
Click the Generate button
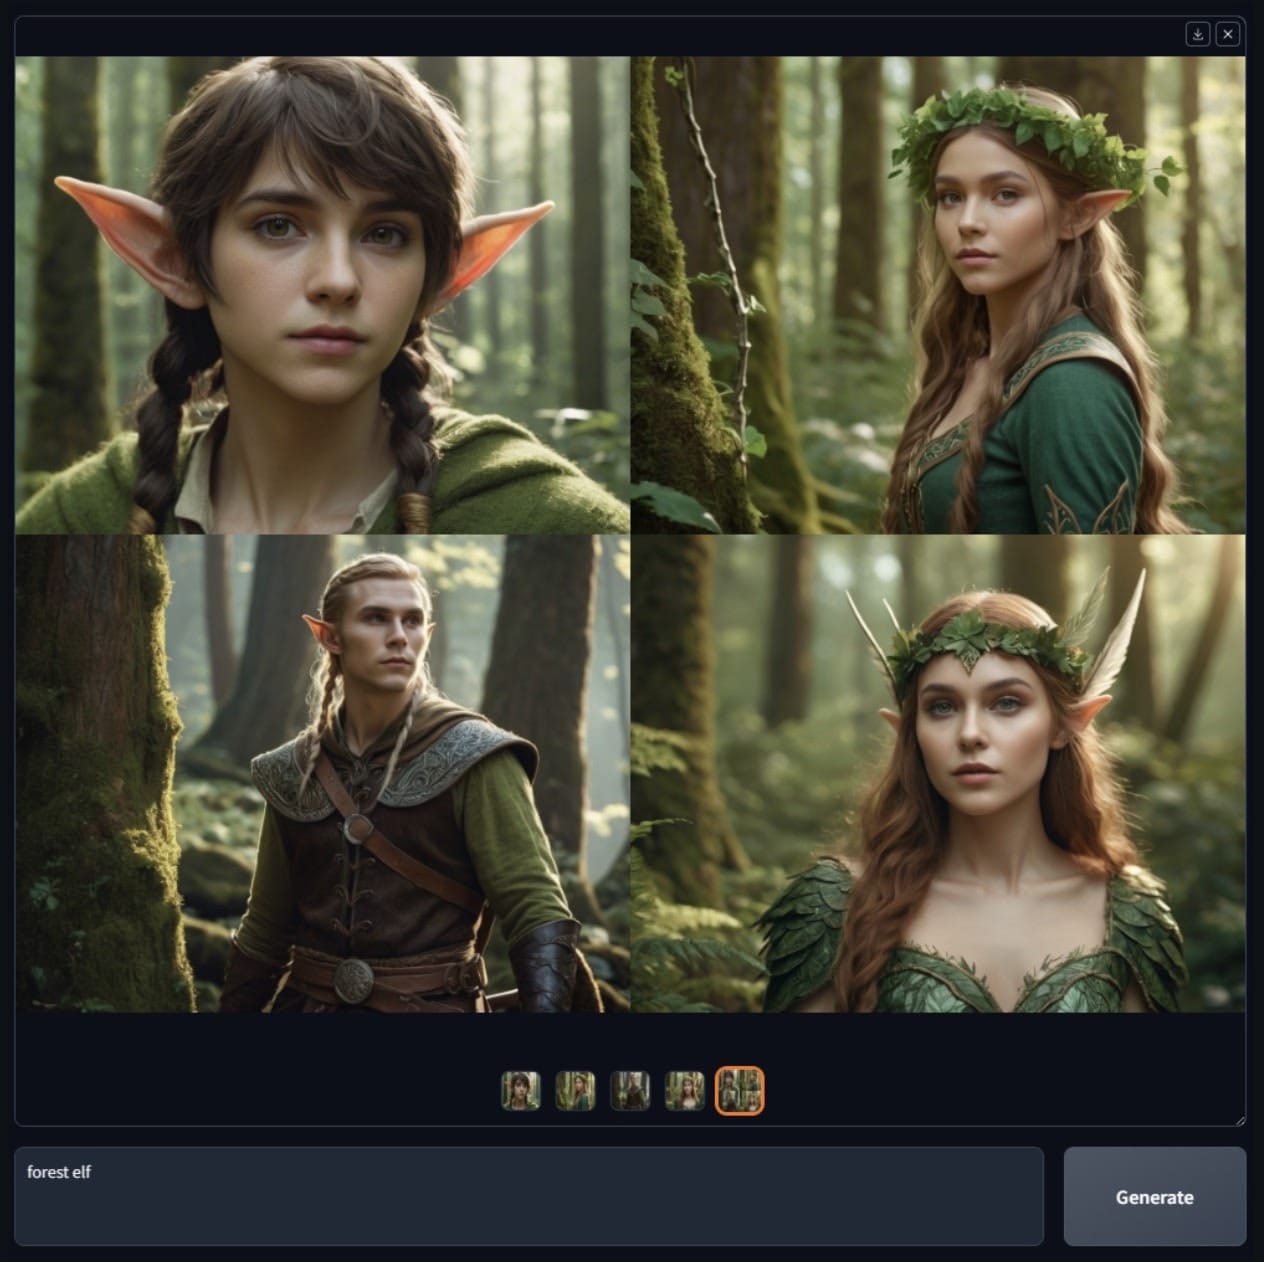(x=1155, y=1197)
